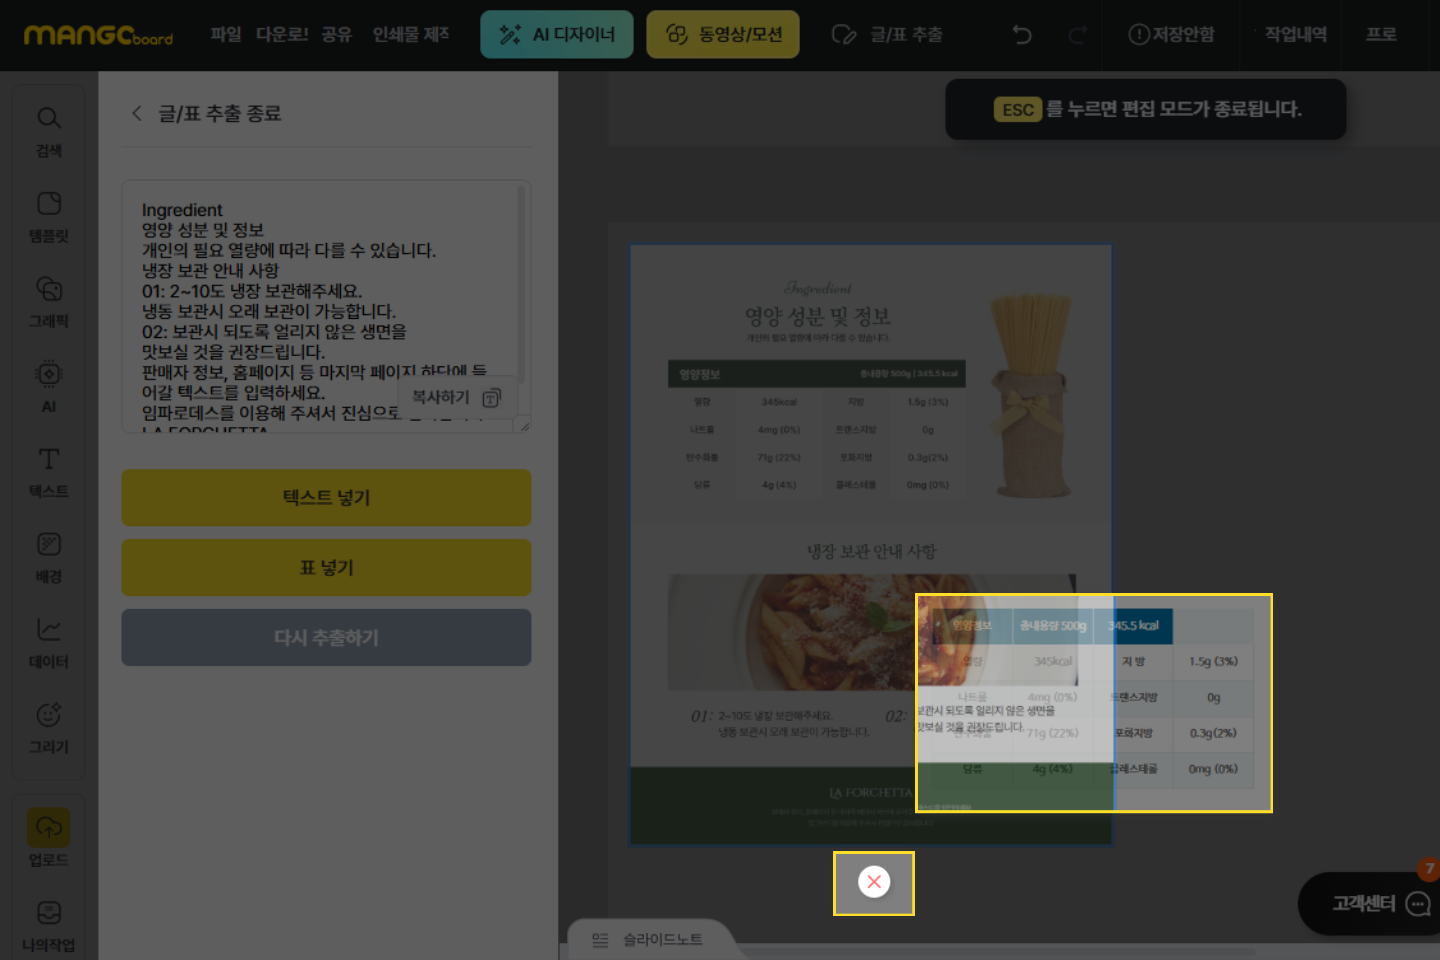Open the Draw (그리기) sidebar tool
This screenshot has width=1440, height=960.
click(48, 727)
